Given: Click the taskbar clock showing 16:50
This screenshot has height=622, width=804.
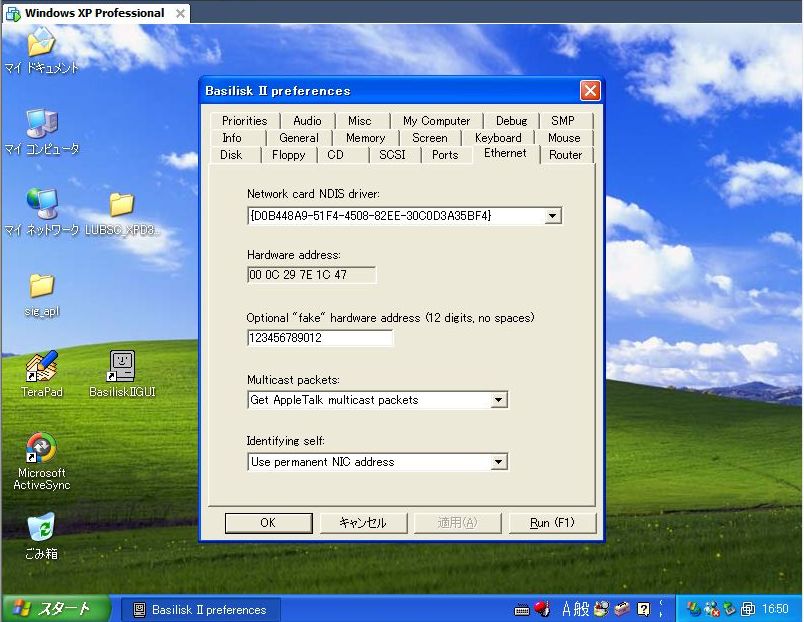Looking at the screenshot, I should click(x=775, y=609).
